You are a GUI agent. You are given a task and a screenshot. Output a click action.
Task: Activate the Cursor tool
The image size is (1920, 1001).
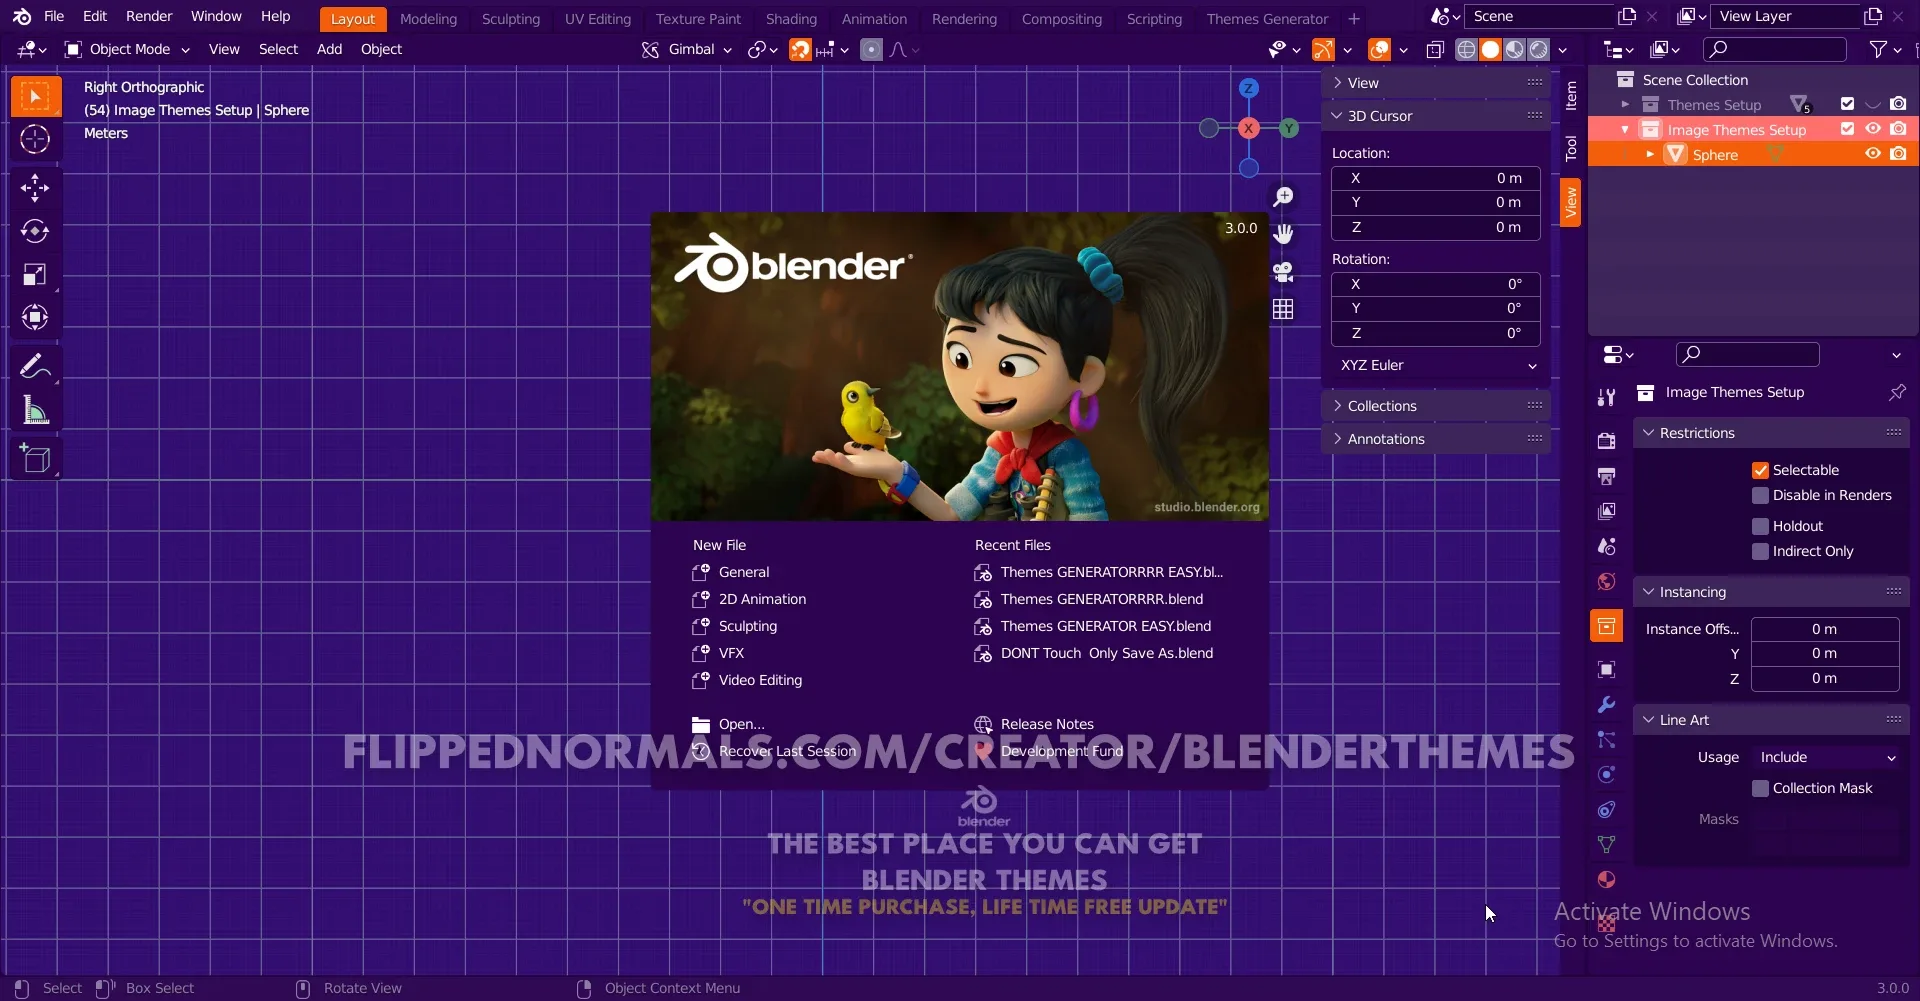(x=35, y=139)
